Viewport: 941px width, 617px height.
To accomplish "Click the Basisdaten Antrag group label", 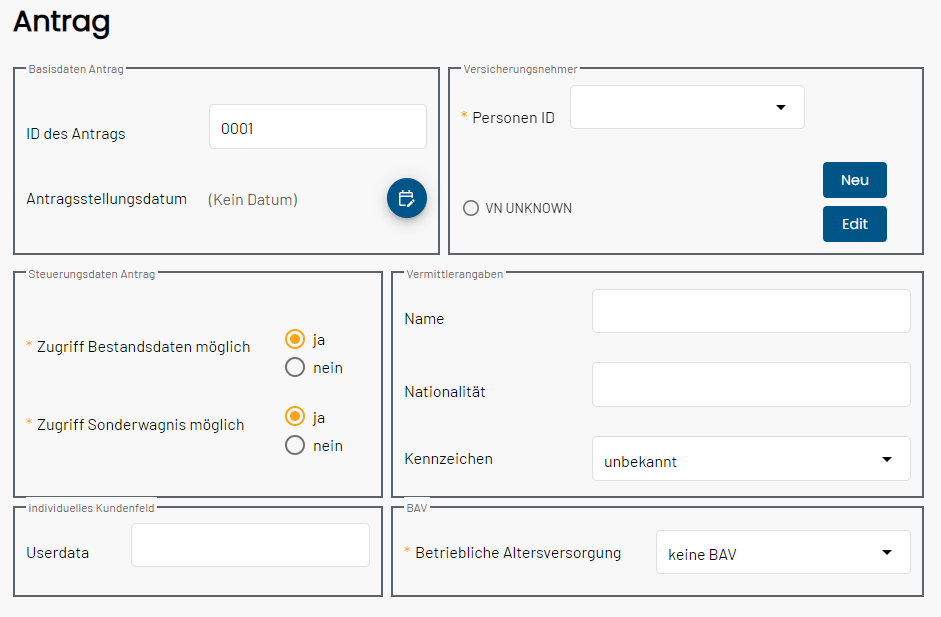I will coord(76,69).
